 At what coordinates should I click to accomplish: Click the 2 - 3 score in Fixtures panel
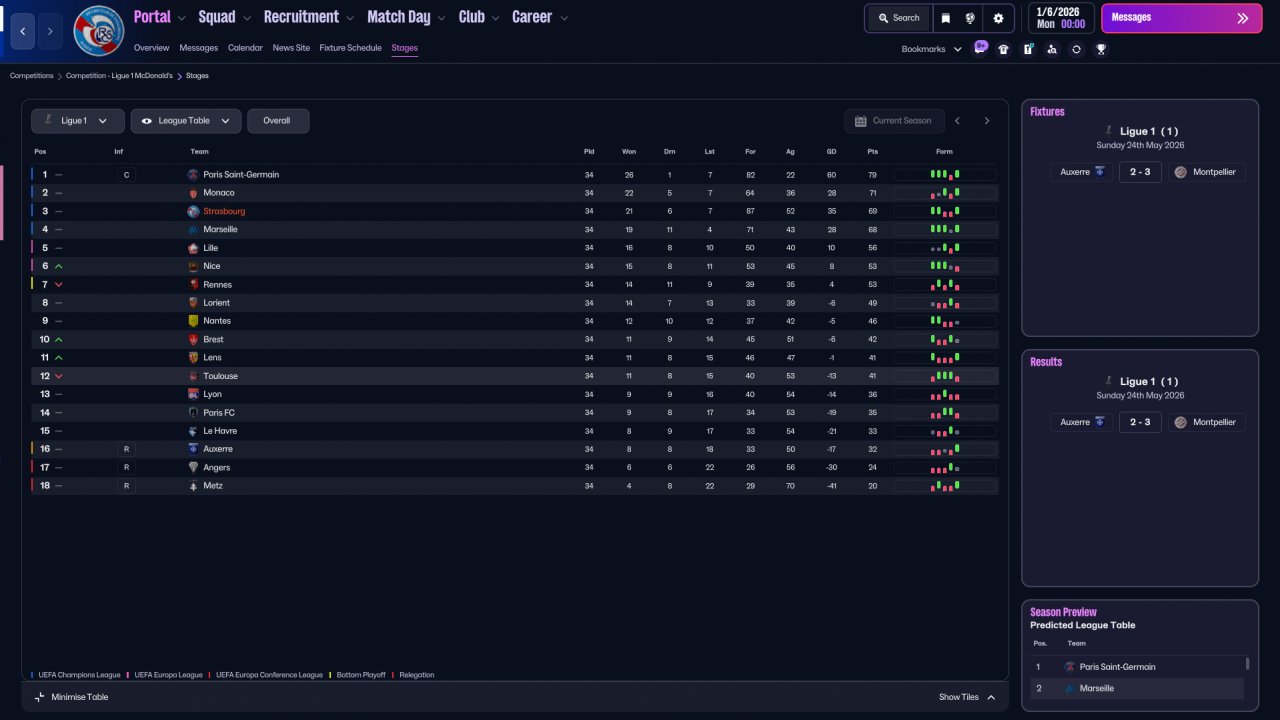[x=1140, y=172]
